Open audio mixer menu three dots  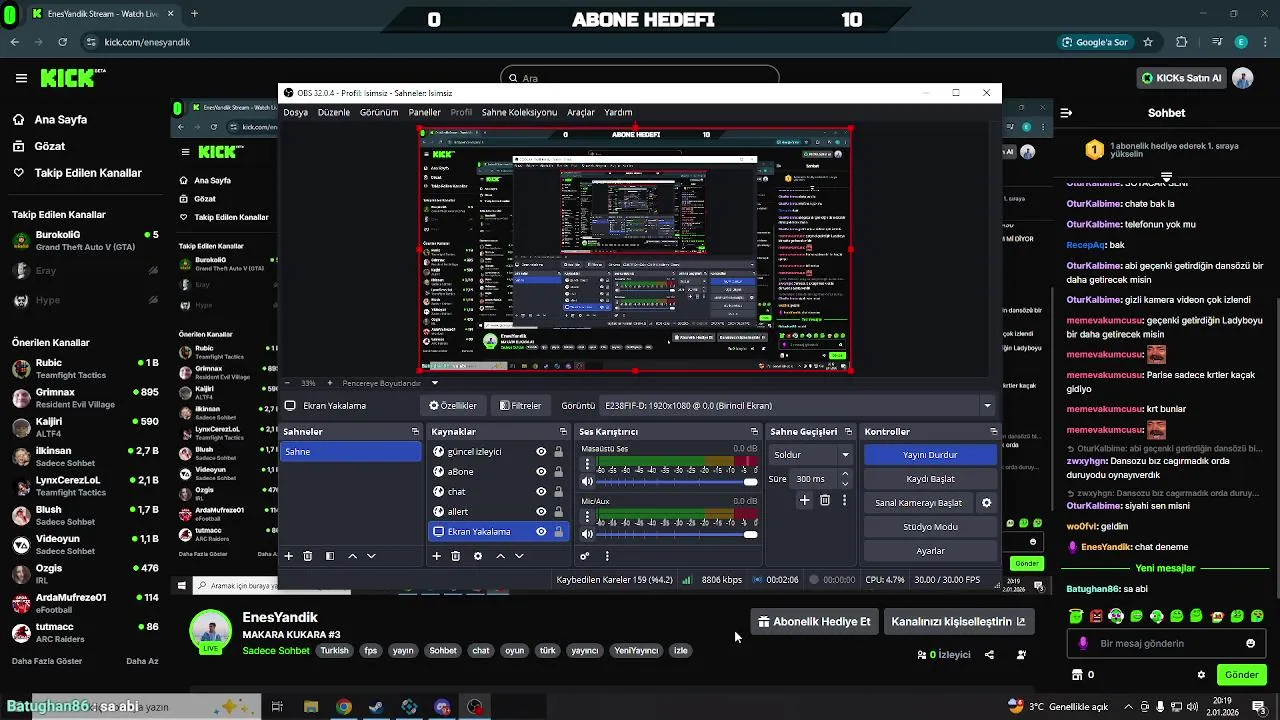[607, 556]
